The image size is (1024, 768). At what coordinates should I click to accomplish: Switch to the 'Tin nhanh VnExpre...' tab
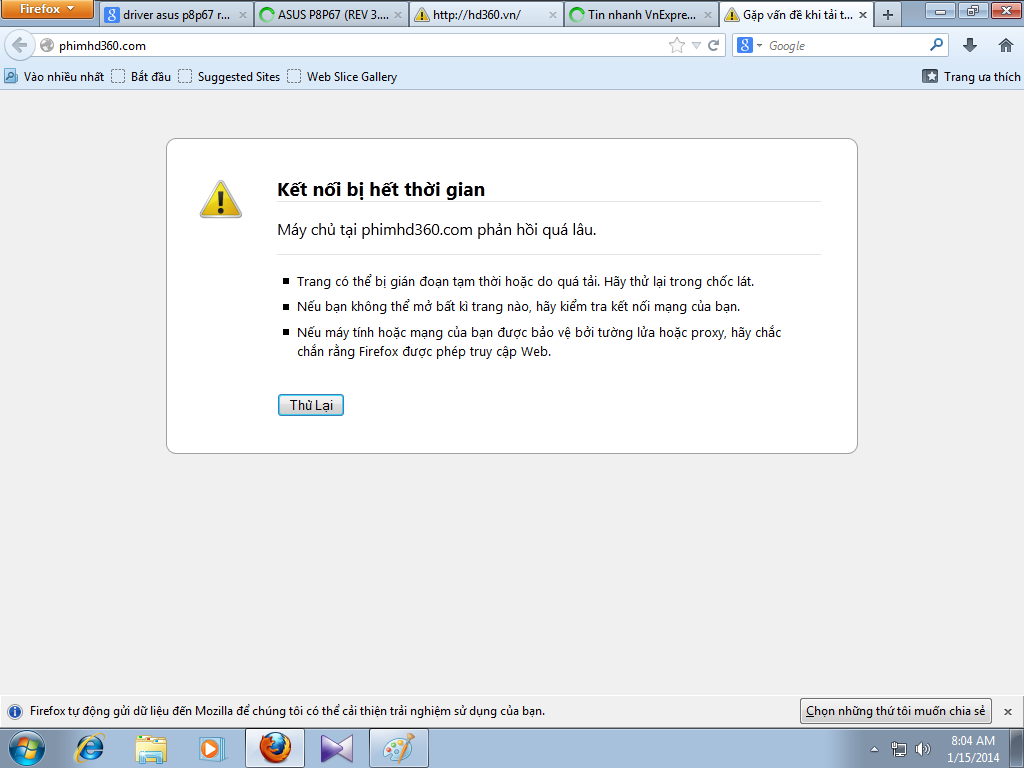coord(641,14)
